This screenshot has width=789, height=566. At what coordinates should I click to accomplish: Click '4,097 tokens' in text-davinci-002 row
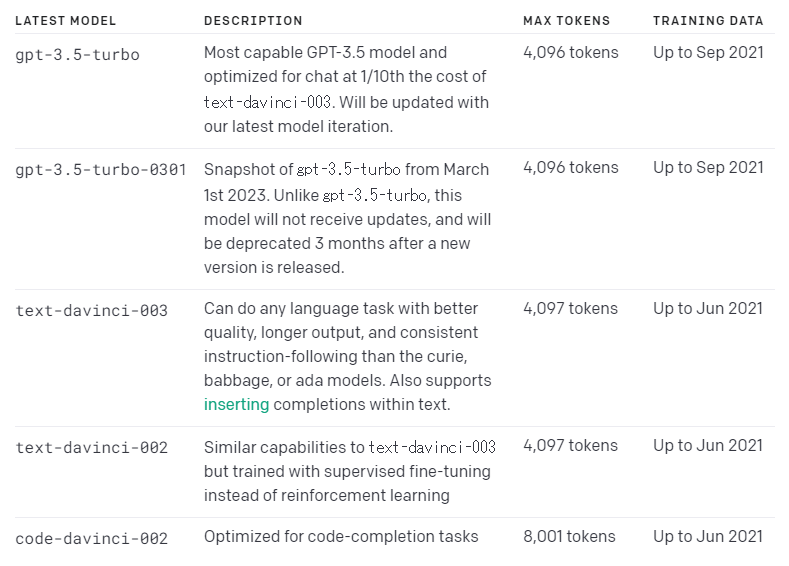pos(570,445)
